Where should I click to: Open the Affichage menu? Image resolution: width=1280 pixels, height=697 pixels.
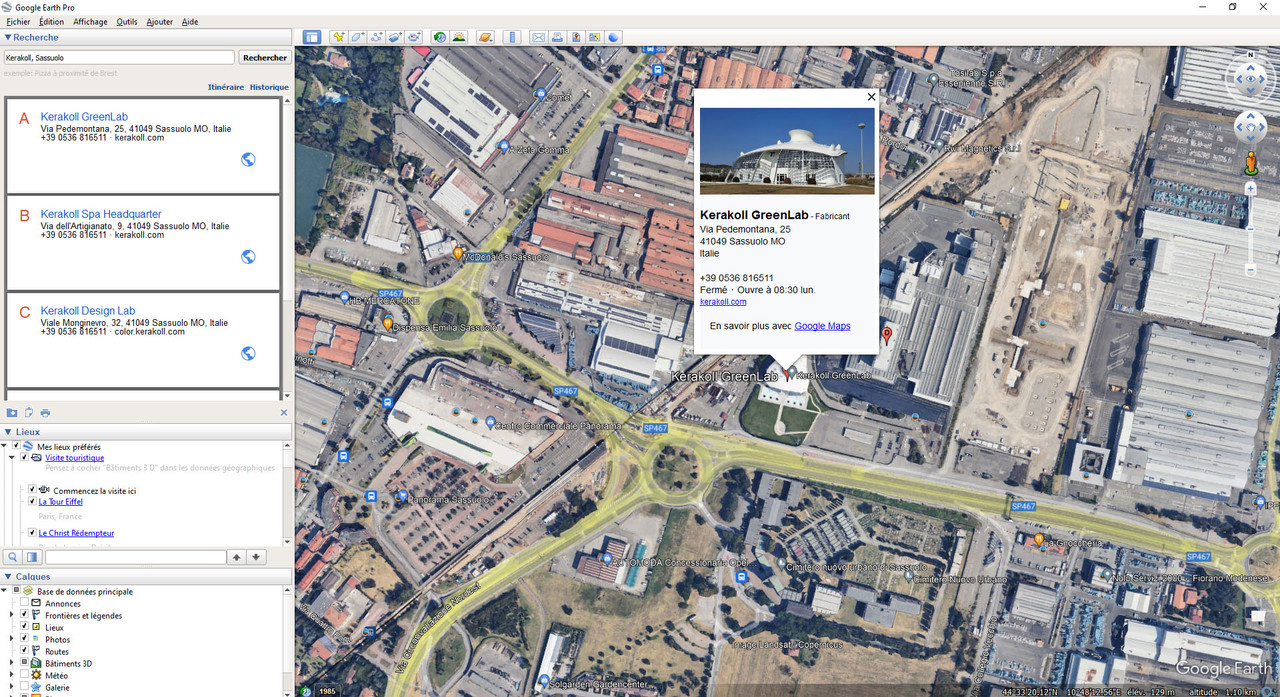[x=90, y=21]
